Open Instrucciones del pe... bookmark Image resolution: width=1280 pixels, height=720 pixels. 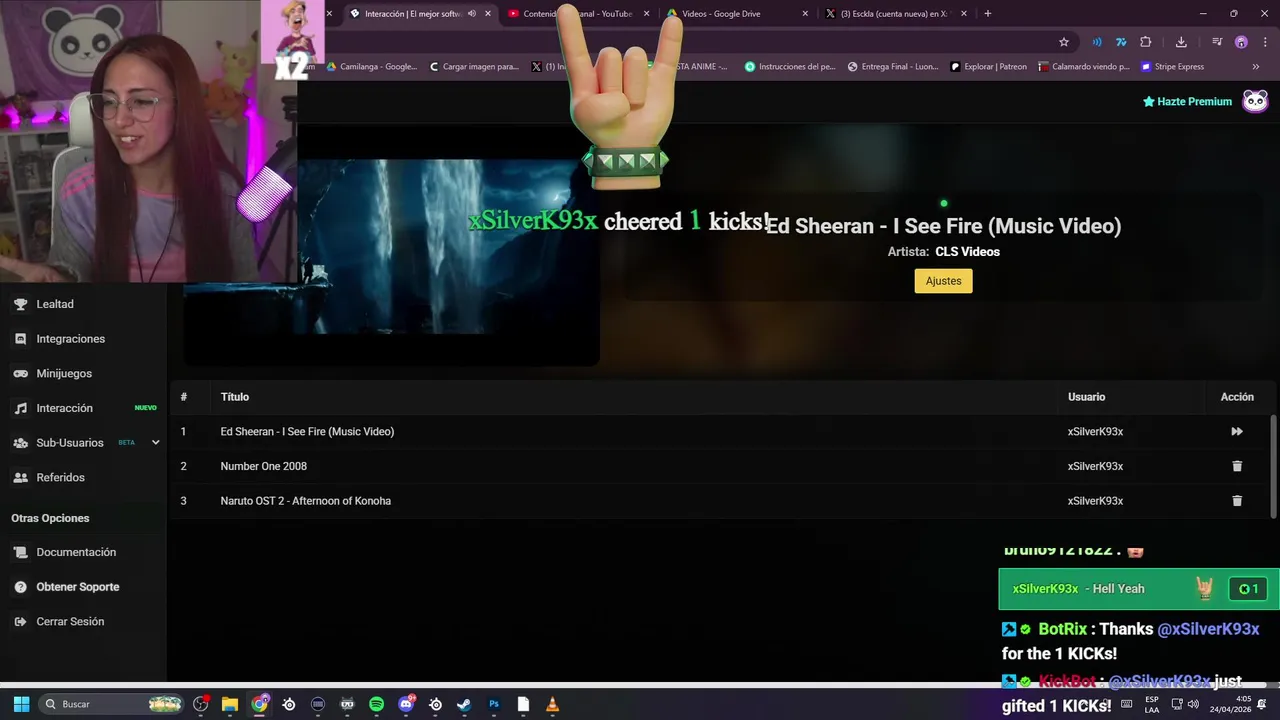[x=790, y=67]
